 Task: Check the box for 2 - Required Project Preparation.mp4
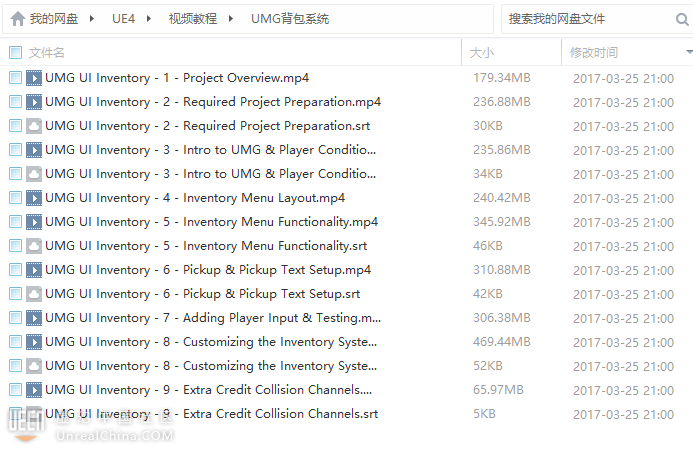pos(15,102)
